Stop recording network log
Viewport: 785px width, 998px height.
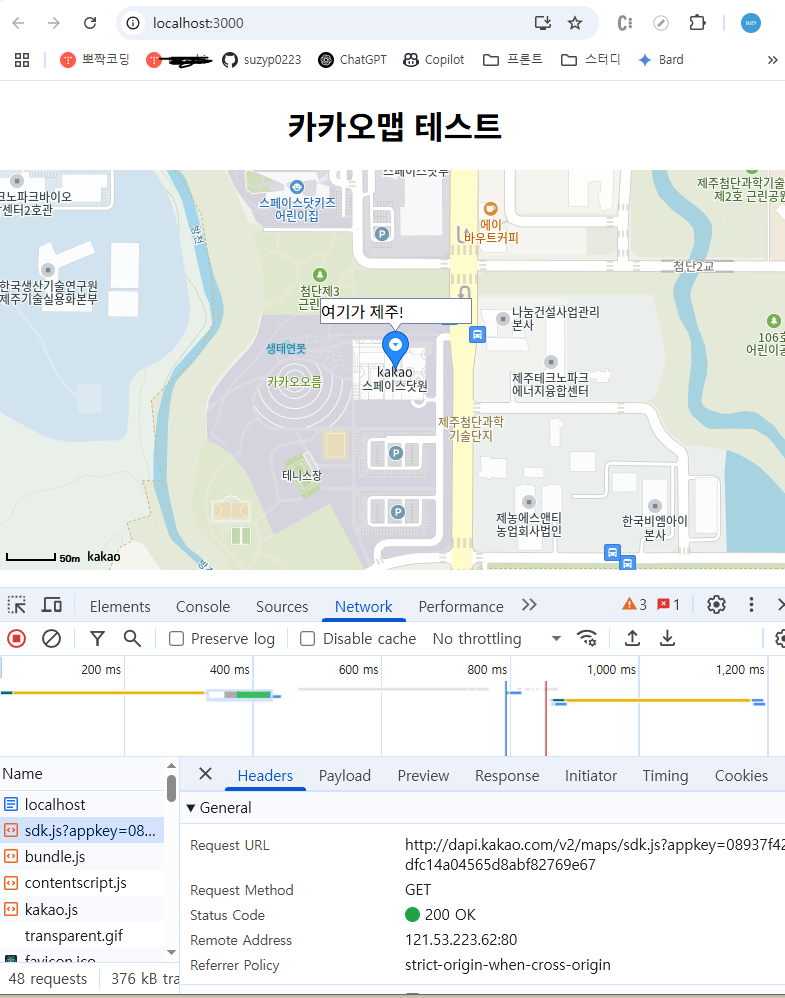point(17,638)
